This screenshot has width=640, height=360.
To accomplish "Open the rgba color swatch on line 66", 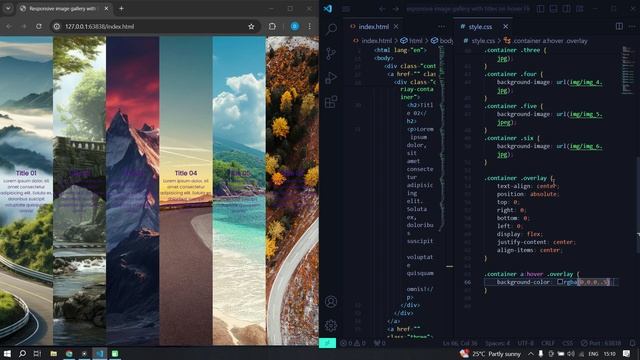I will 560,282.
